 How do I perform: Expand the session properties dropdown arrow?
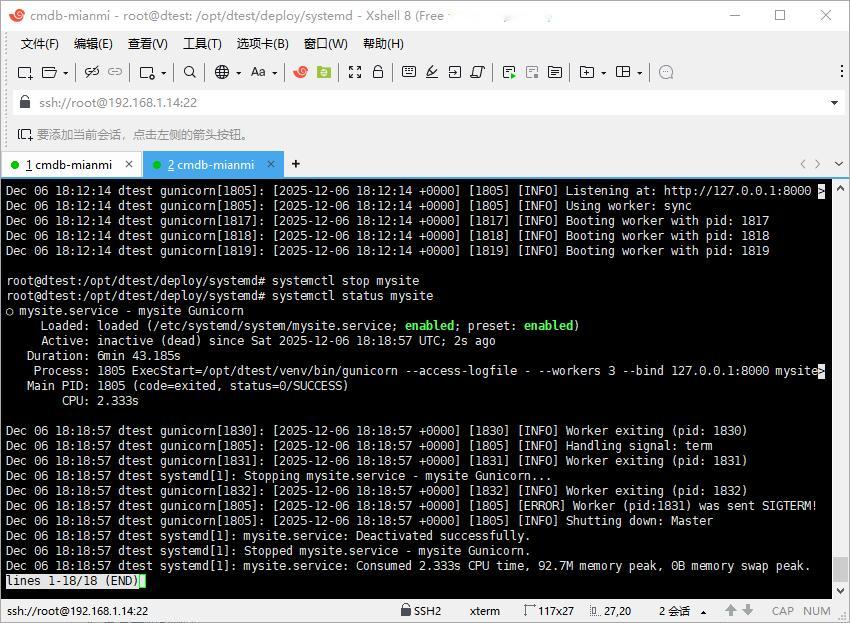[164, 73]
